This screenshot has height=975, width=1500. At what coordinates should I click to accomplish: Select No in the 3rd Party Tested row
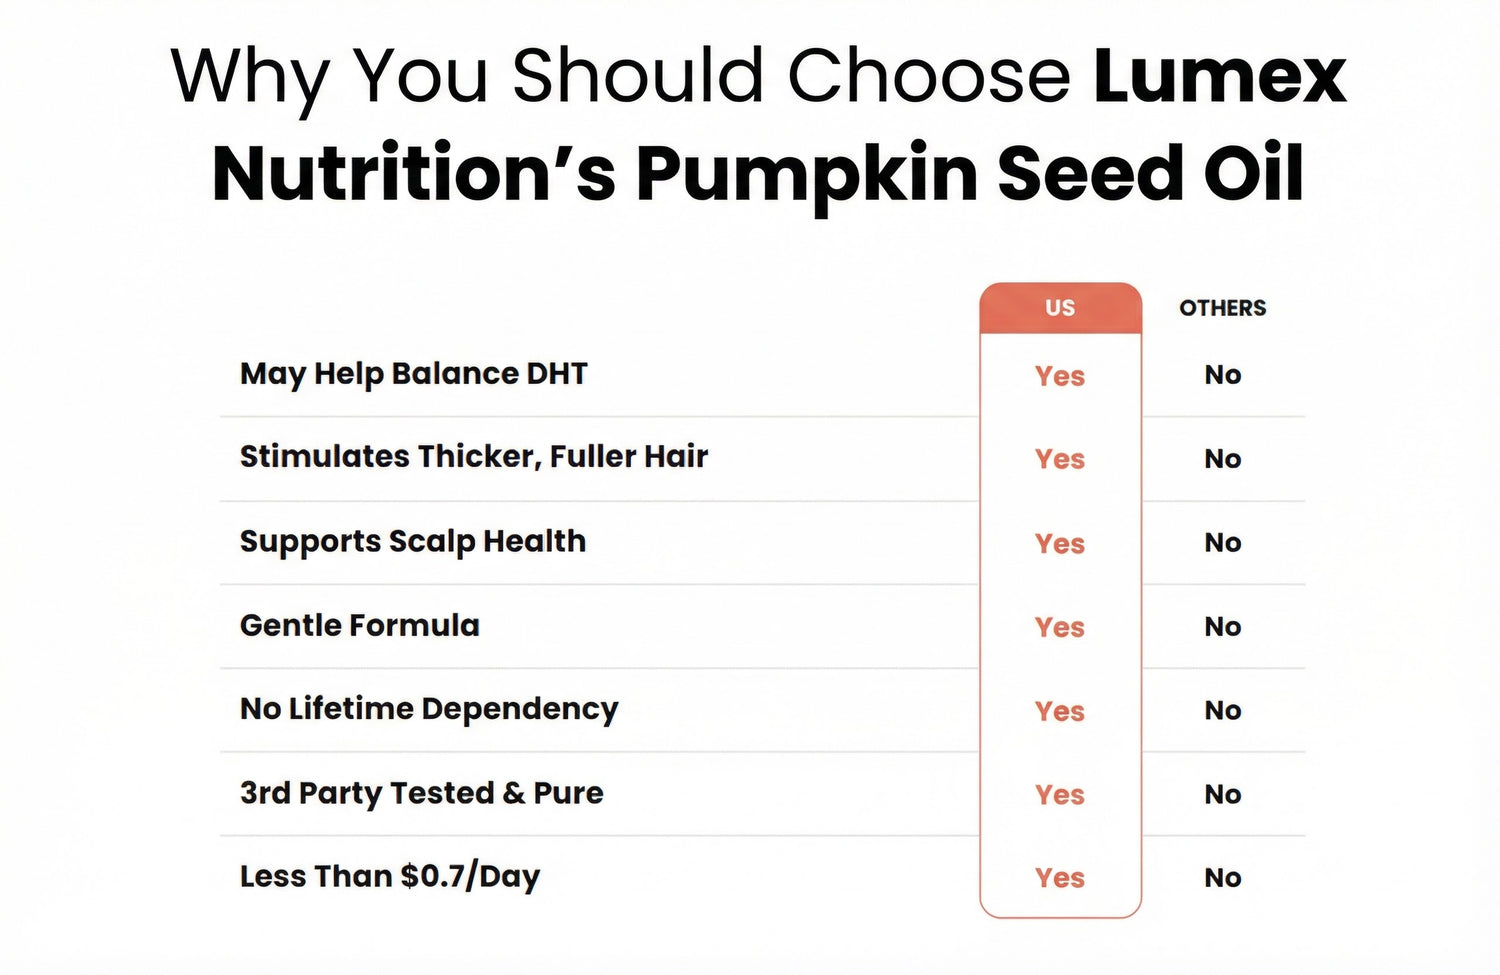pos(1222,795)
